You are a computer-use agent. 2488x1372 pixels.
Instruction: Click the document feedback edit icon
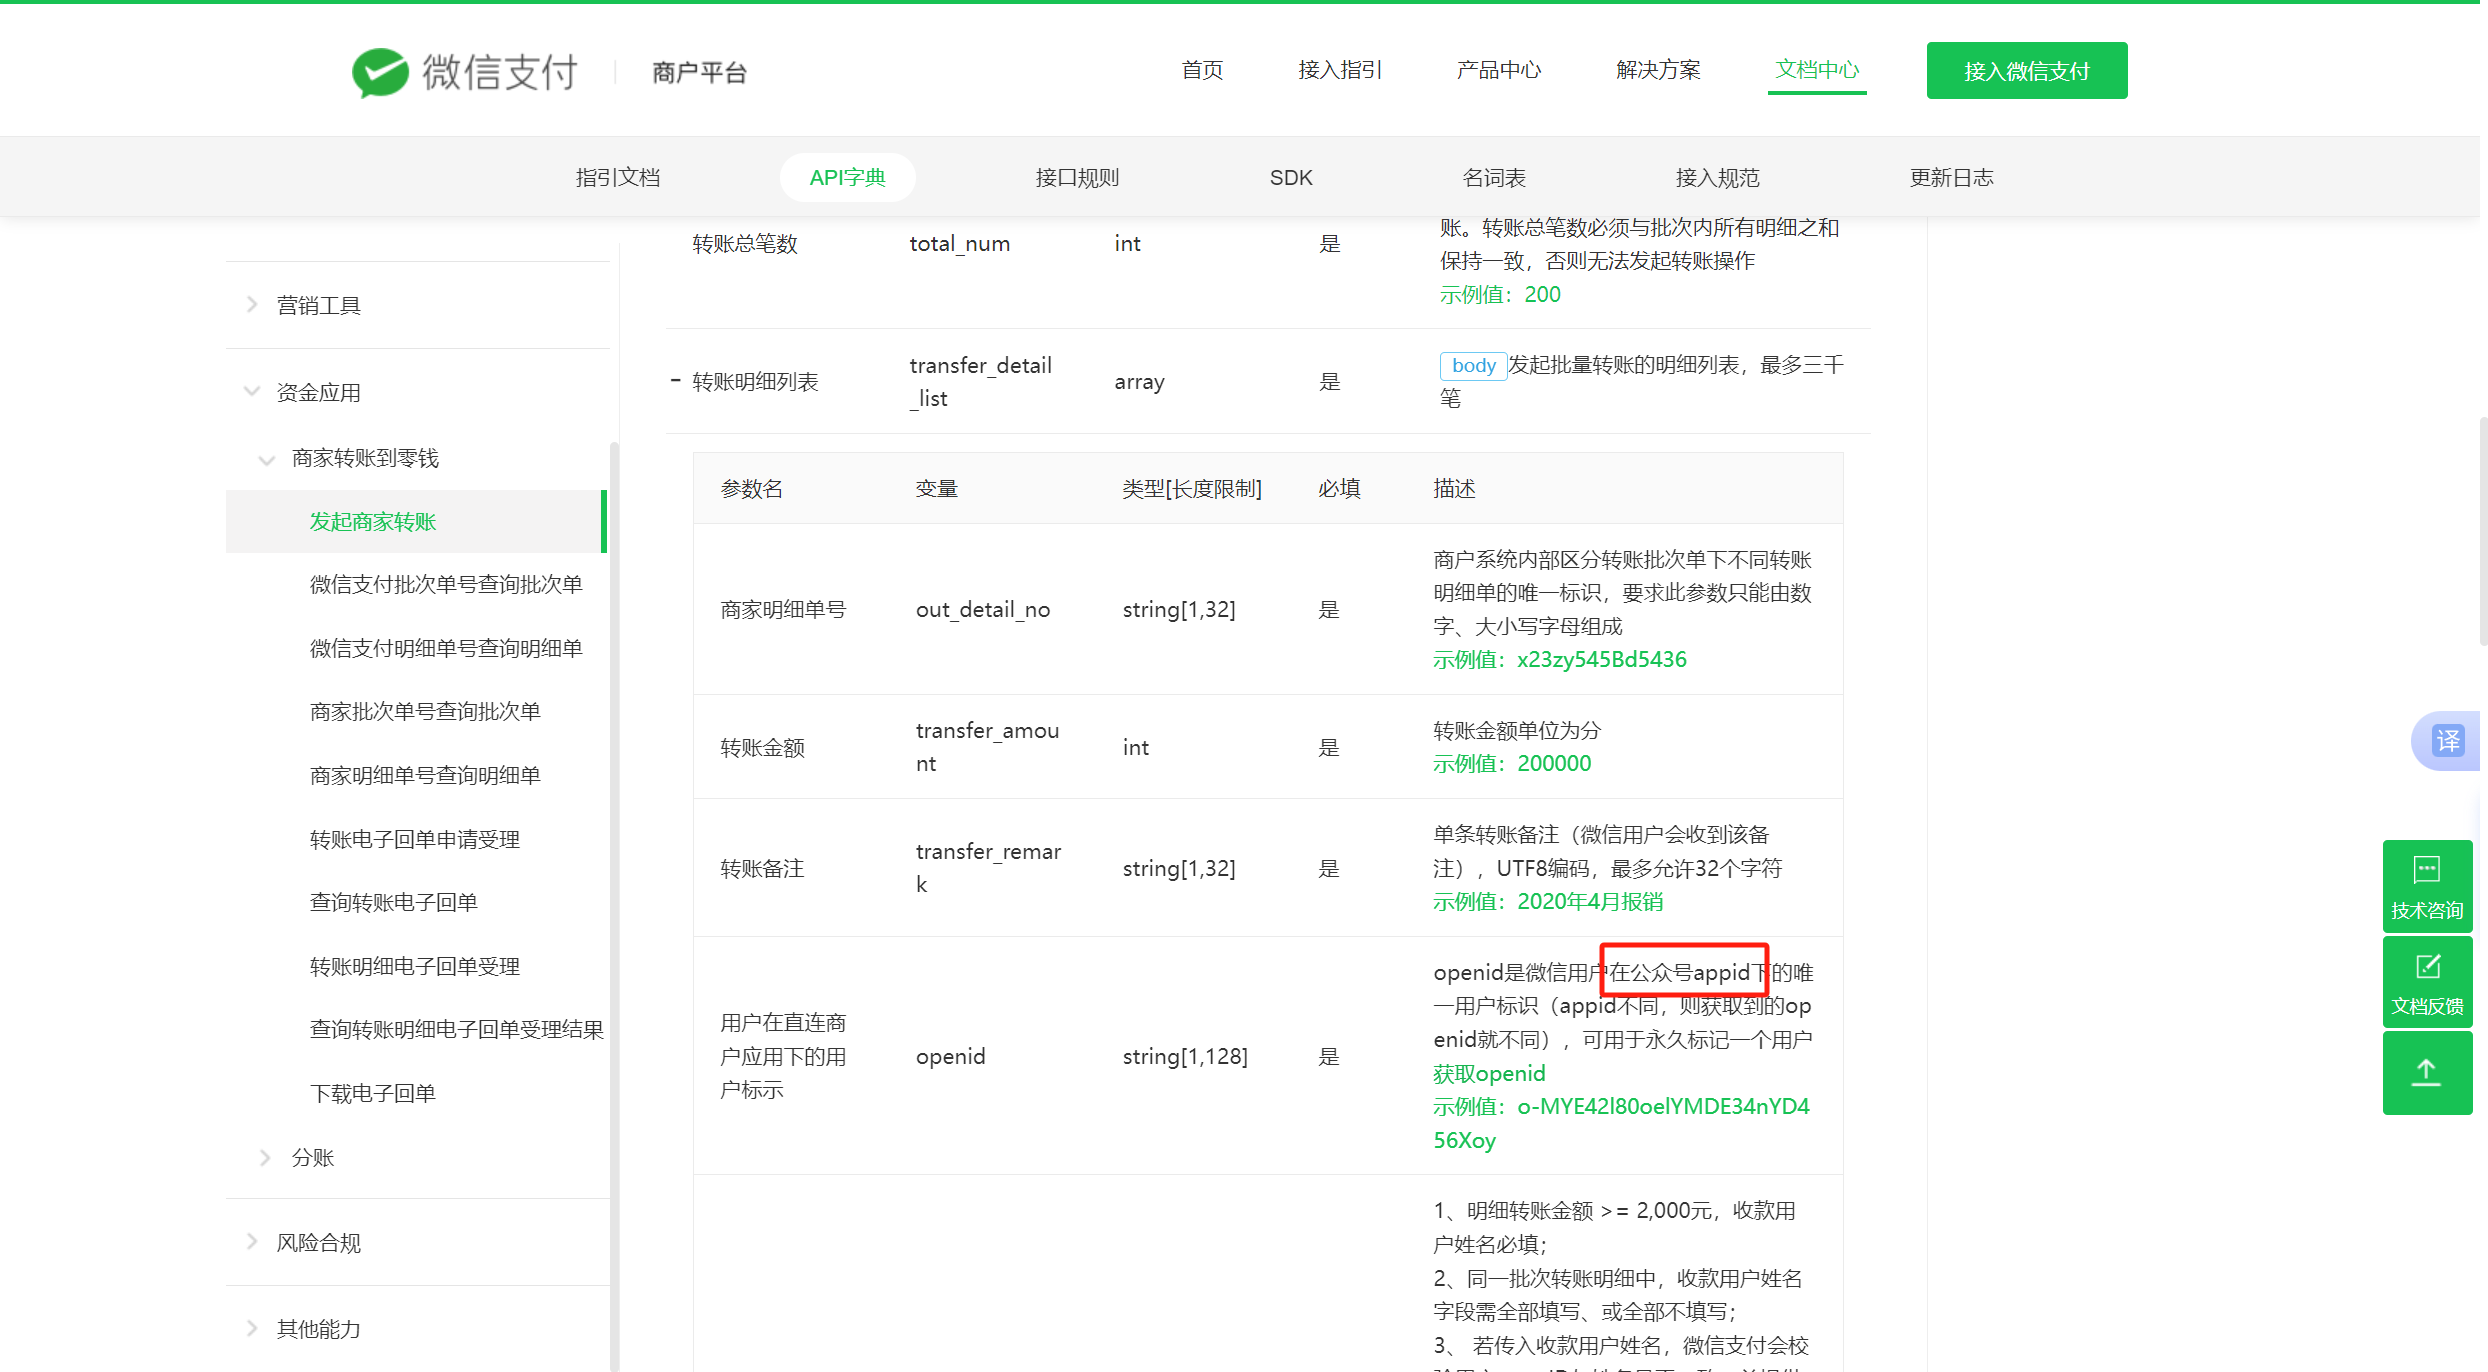pyautogui.click(x=2427, y=967)
